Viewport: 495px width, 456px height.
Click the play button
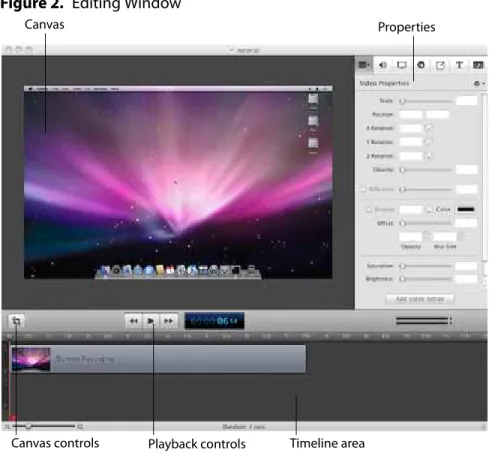(151, 321)
